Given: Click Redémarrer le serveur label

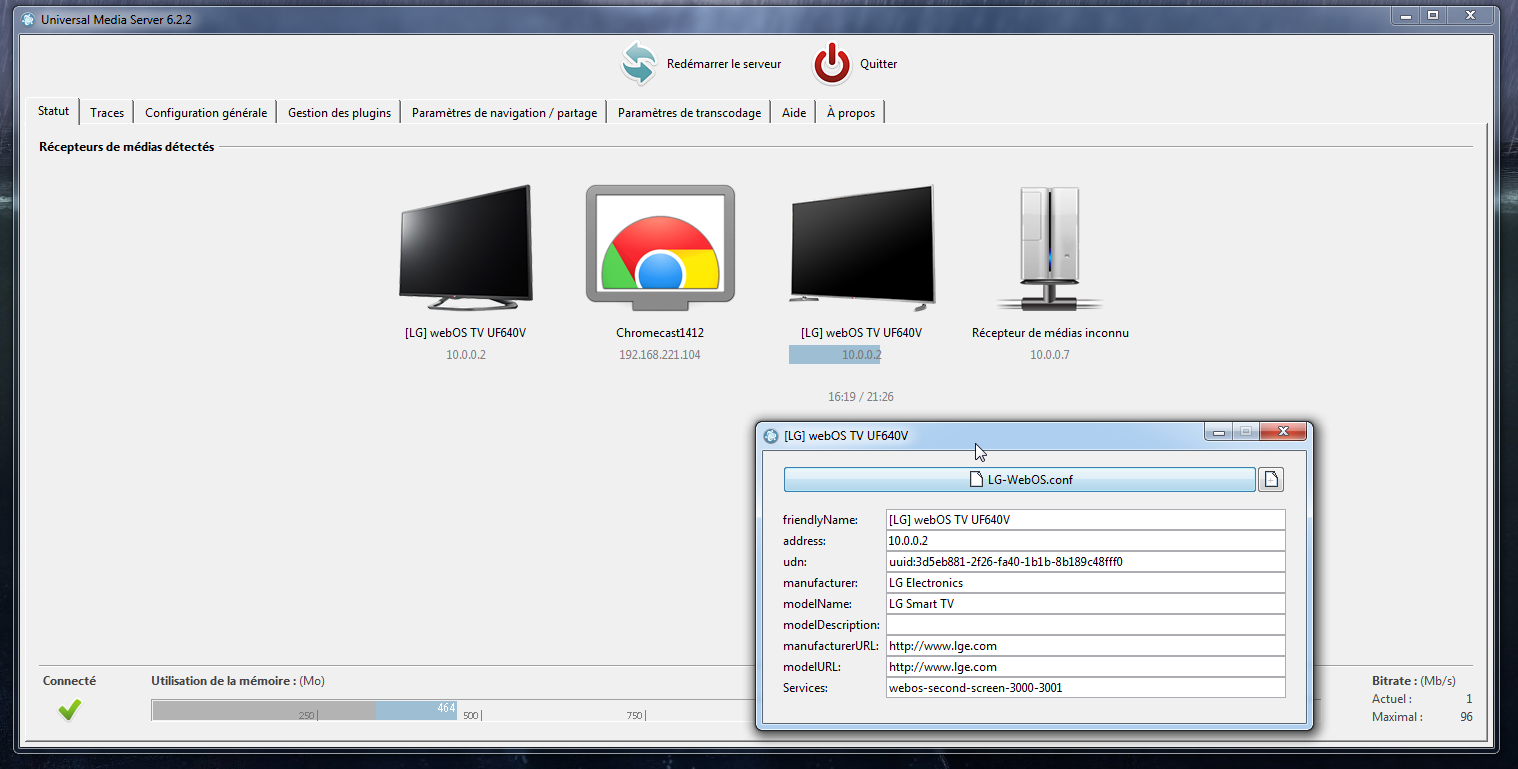Looking at the screenshot, I should tap(724, 64).
